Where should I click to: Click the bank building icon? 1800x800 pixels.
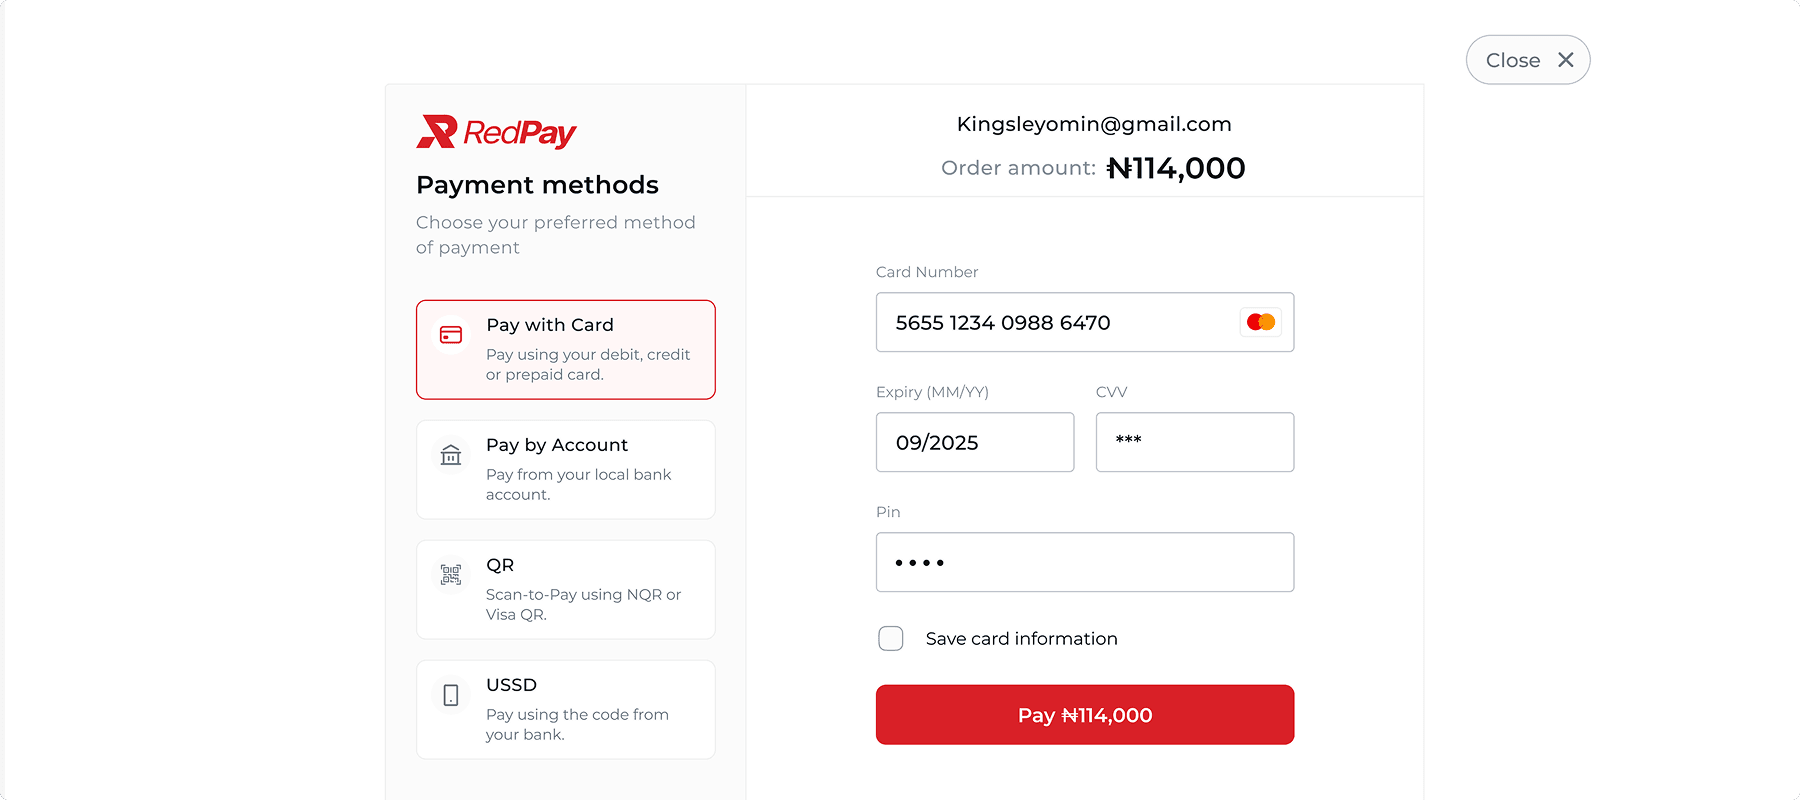(451, 455)
